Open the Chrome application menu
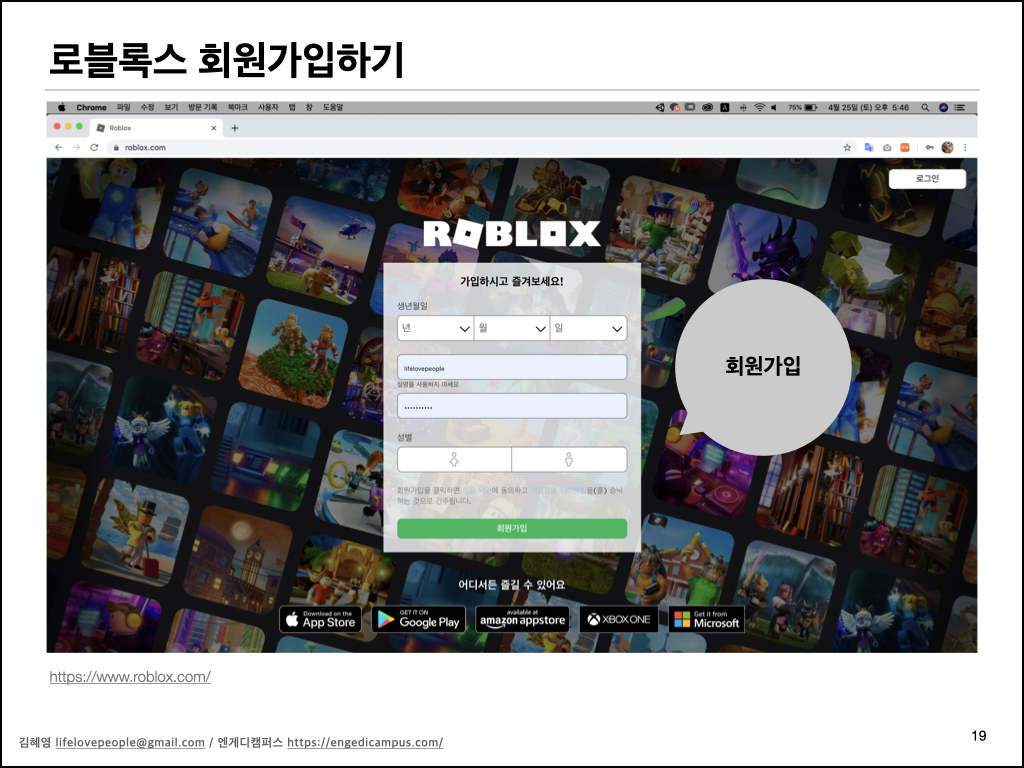 pyautogui.click(x=91, y=107)
